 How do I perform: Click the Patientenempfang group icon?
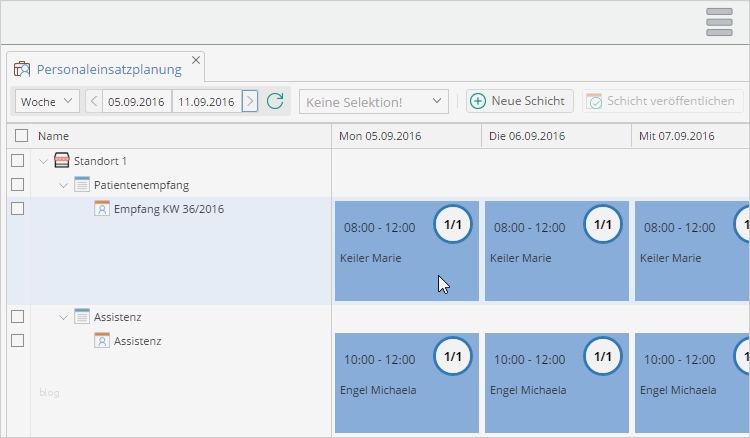(x=82, y=185)
